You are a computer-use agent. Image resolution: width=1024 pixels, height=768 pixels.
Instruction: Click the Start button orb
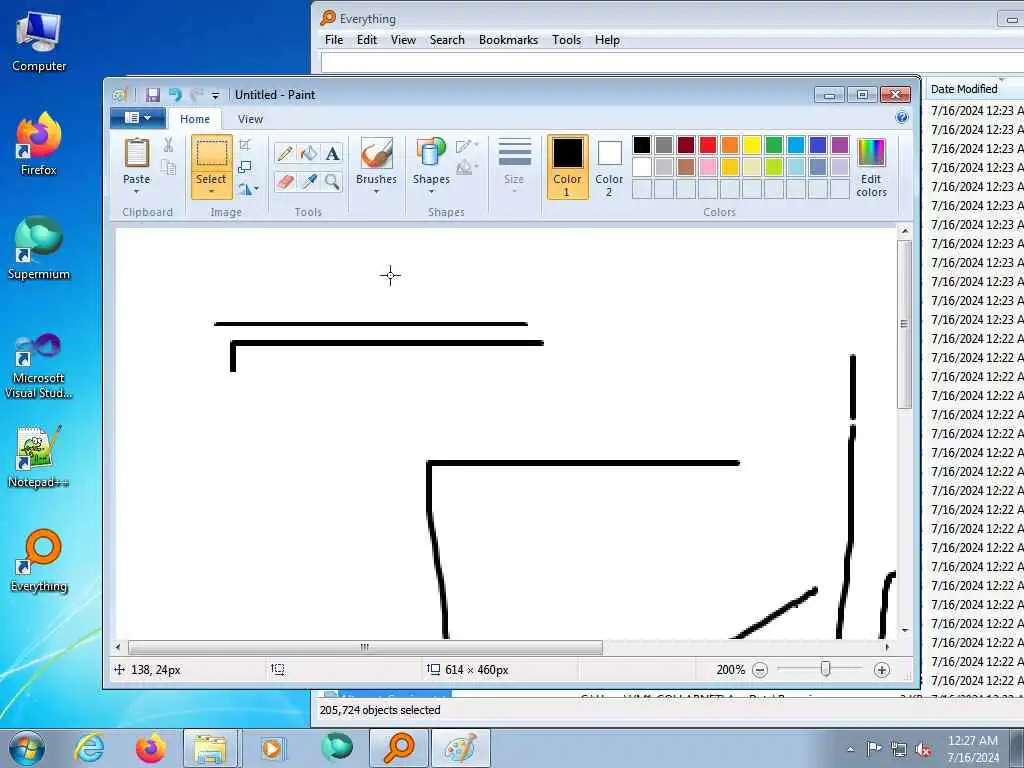pyautogui.click(x=26, y=748)
